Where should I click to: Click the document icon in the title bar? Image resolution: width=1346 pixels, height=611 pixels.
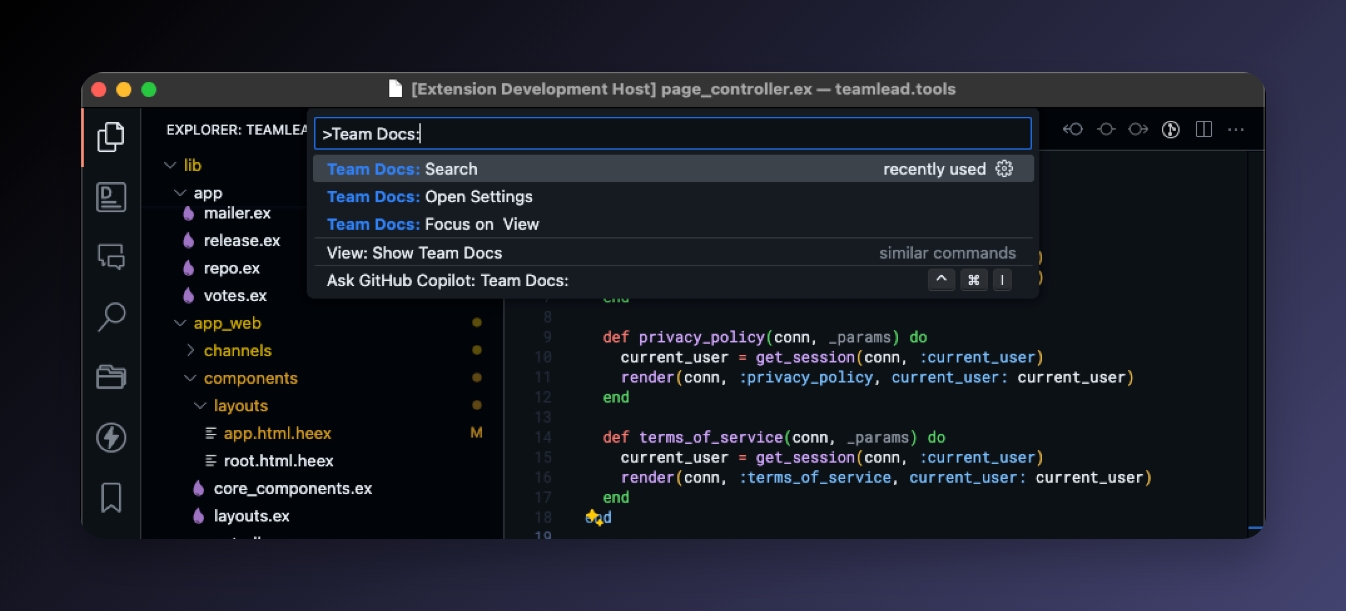[396, 89]
